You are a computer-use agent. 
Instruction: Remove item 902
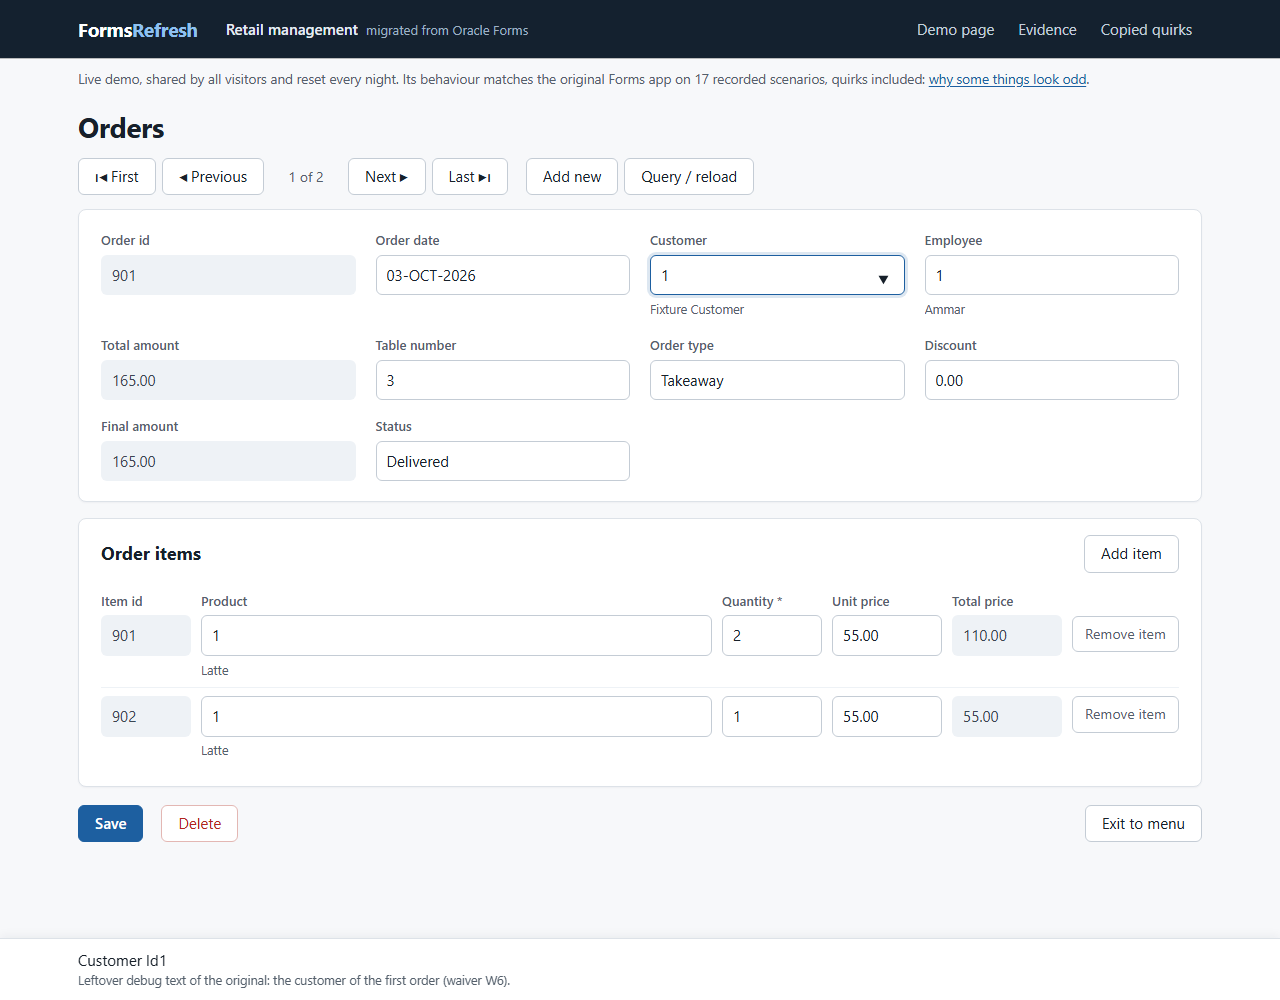tap(1125, 714)
